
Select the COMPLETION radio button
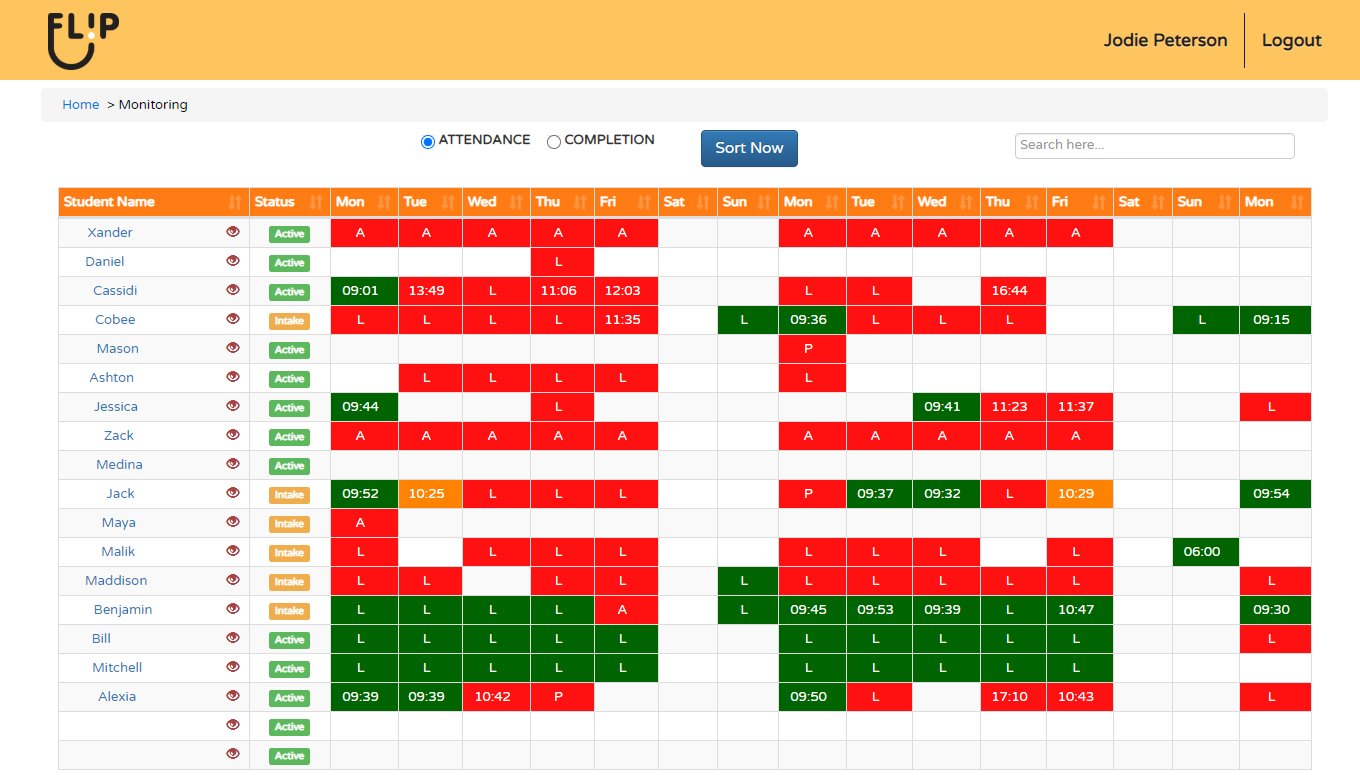pyautogui.click(x=554, y=142)
